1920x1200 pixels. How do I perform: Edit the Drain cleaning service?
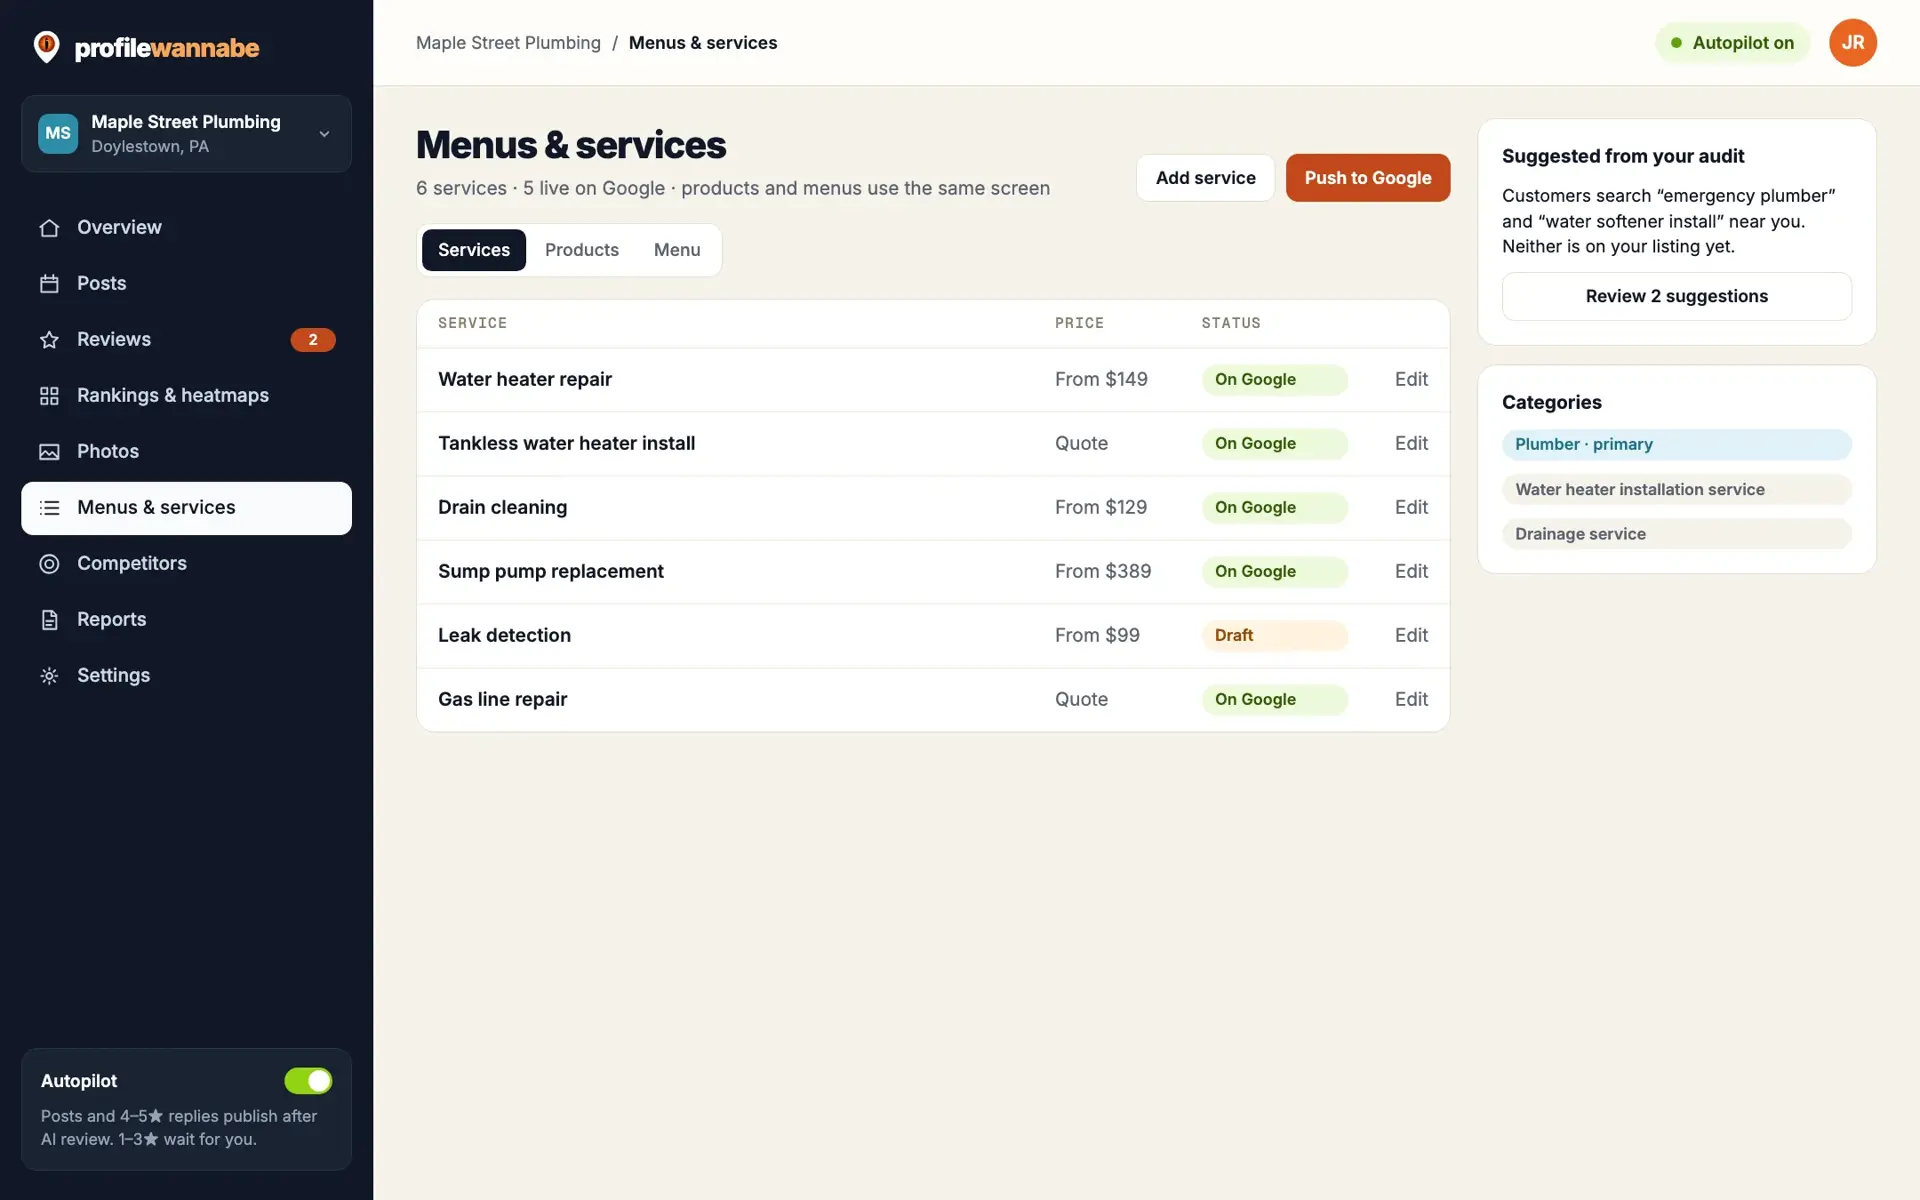1411,508
